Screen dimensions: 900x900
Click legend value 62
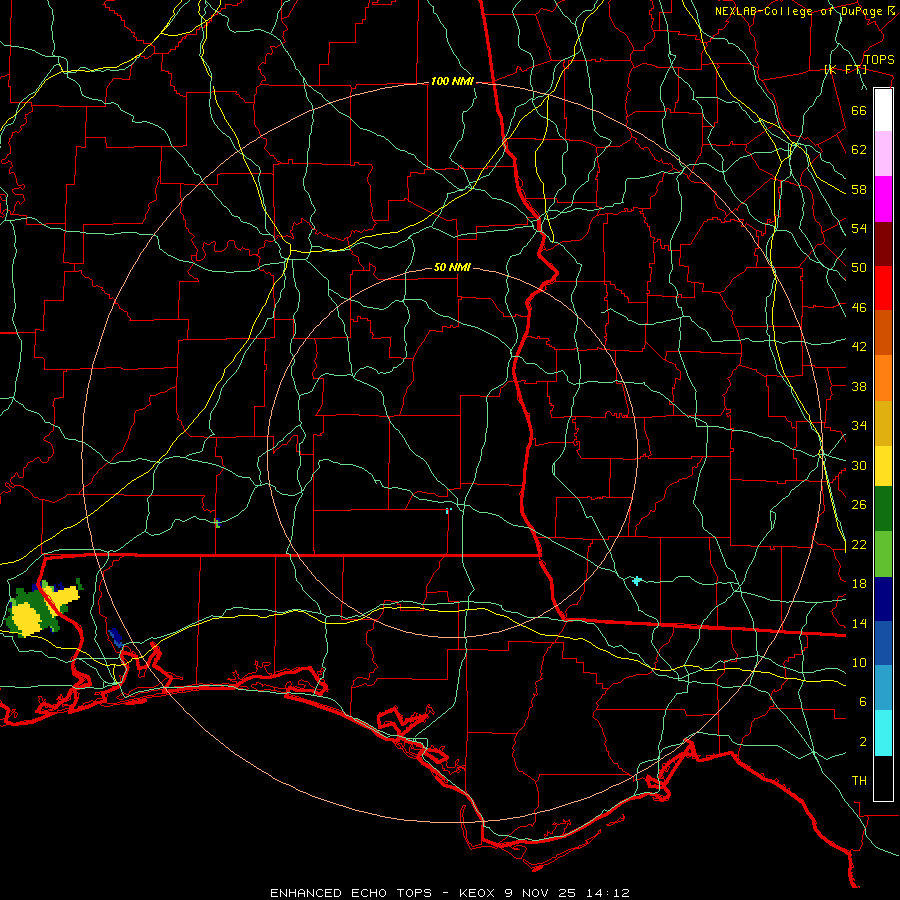[859, 150]
